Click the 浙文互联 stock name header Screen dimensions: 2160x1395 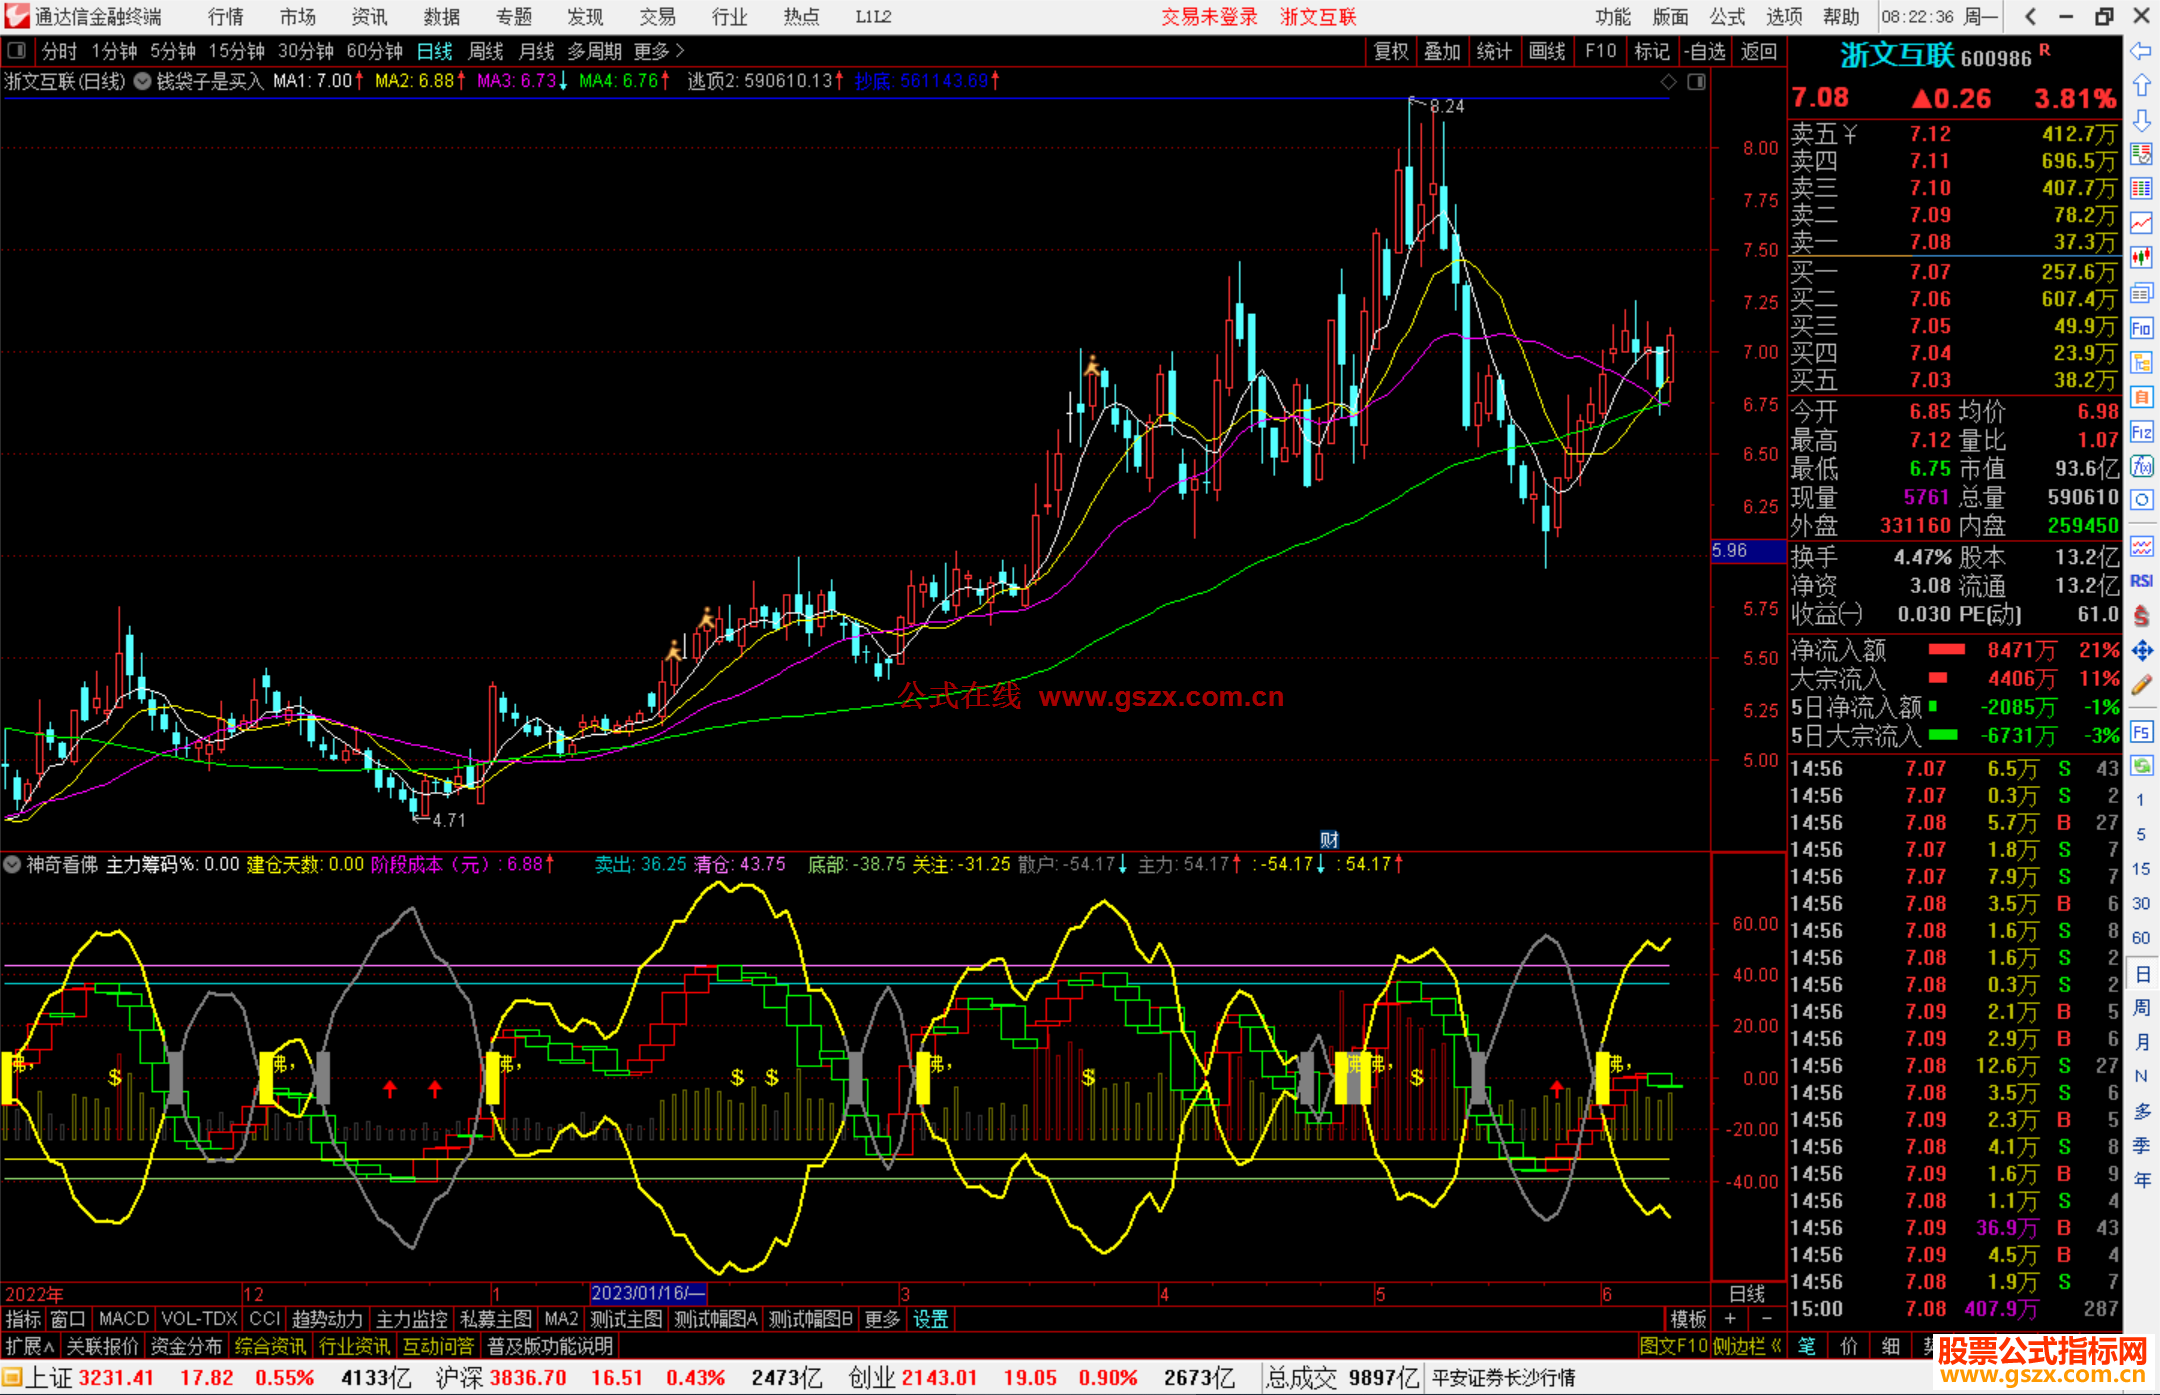(x=1897, y=56)
